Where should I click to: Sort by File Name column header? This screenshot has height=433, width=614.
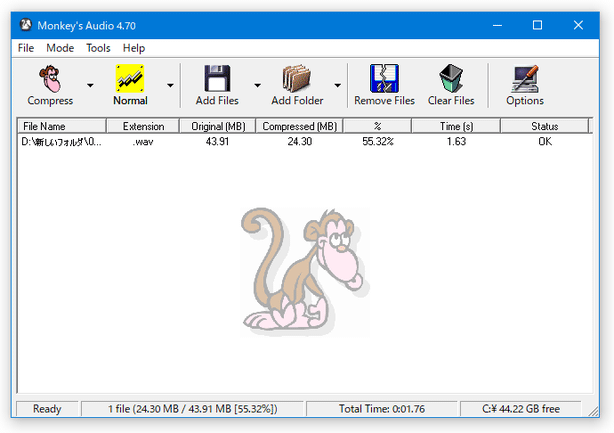coord(62,126)
